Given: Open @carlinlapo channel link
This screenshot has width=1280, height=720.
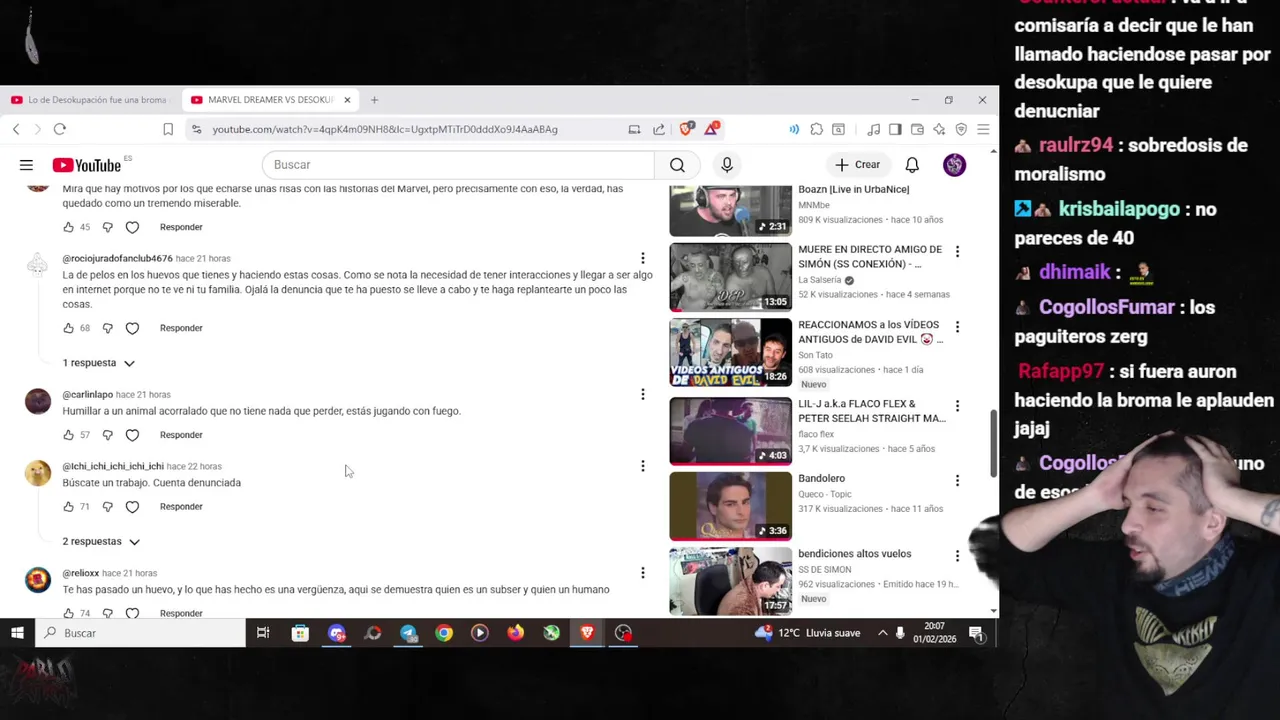Looking at the screenshot, I should 87,395.
